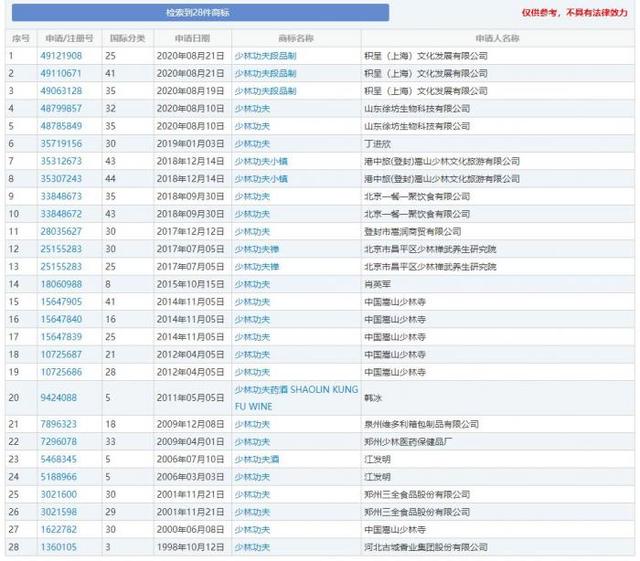
Task: Click application number 5188966
Action: [x=57, y=477]
